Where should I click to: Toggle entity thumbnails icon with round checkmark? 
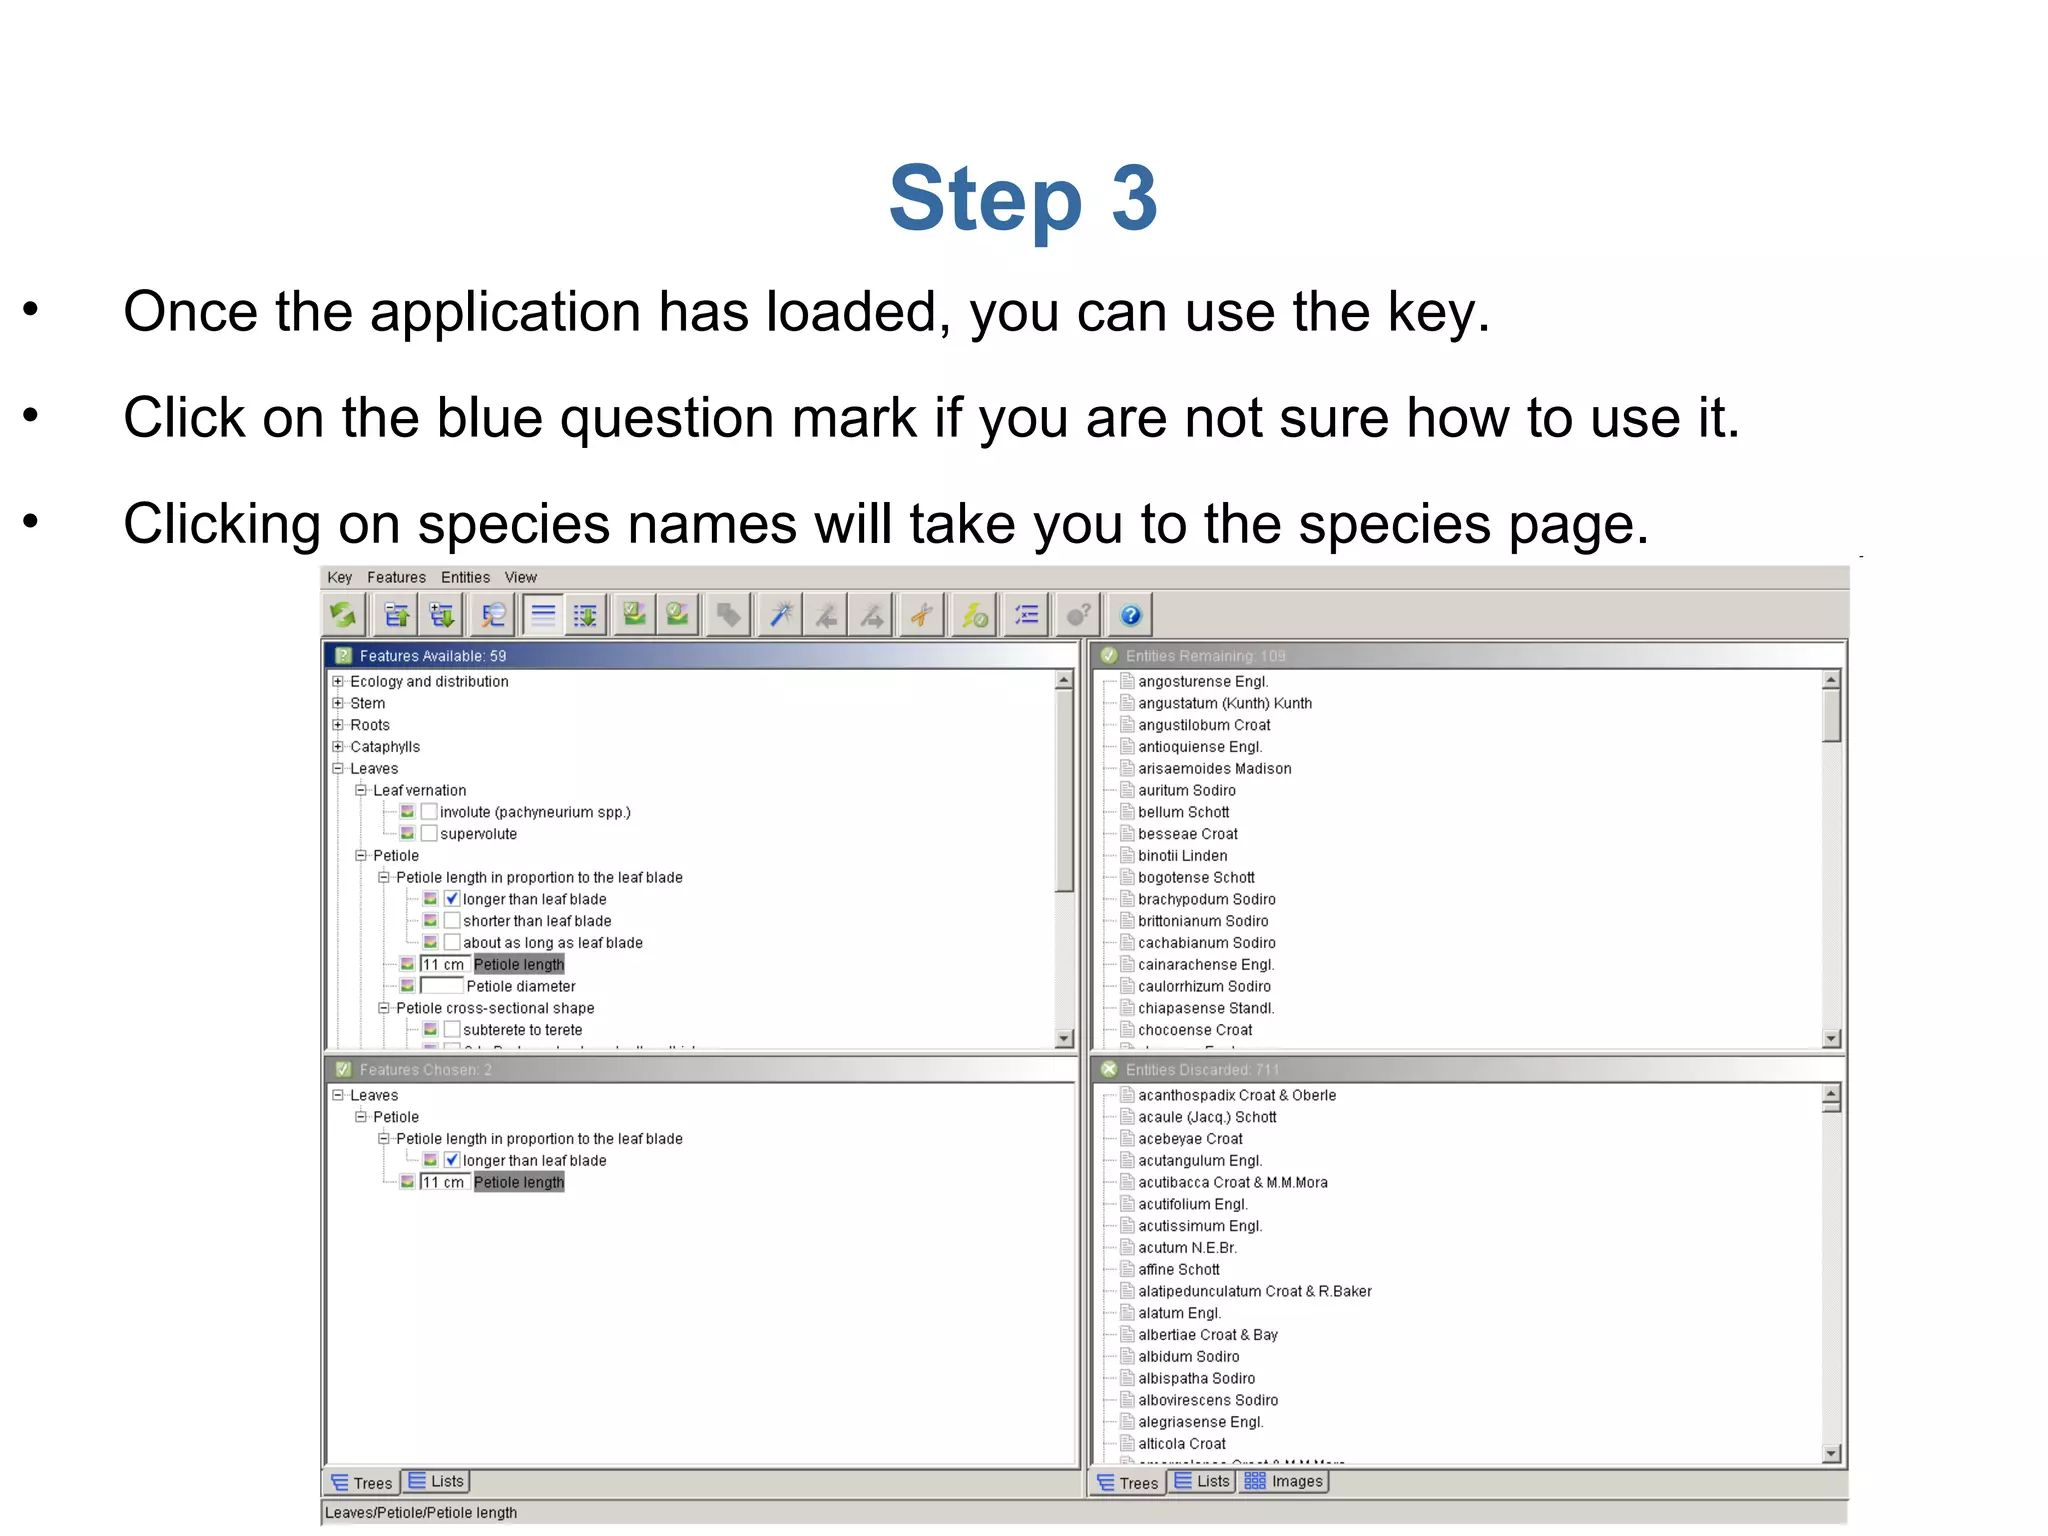(677, 615)
